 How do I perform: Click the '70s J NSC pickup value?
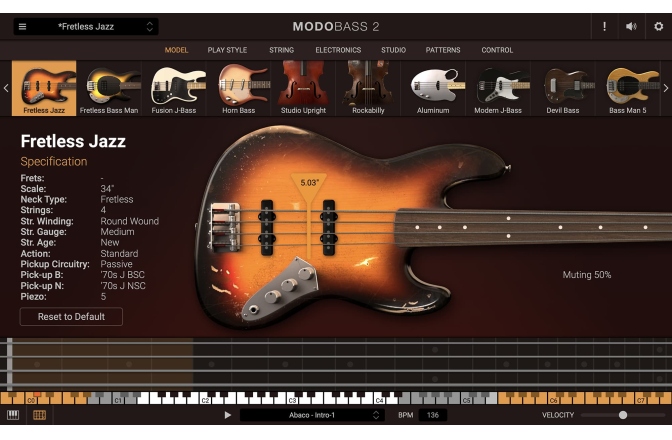(x=123, y=286)
